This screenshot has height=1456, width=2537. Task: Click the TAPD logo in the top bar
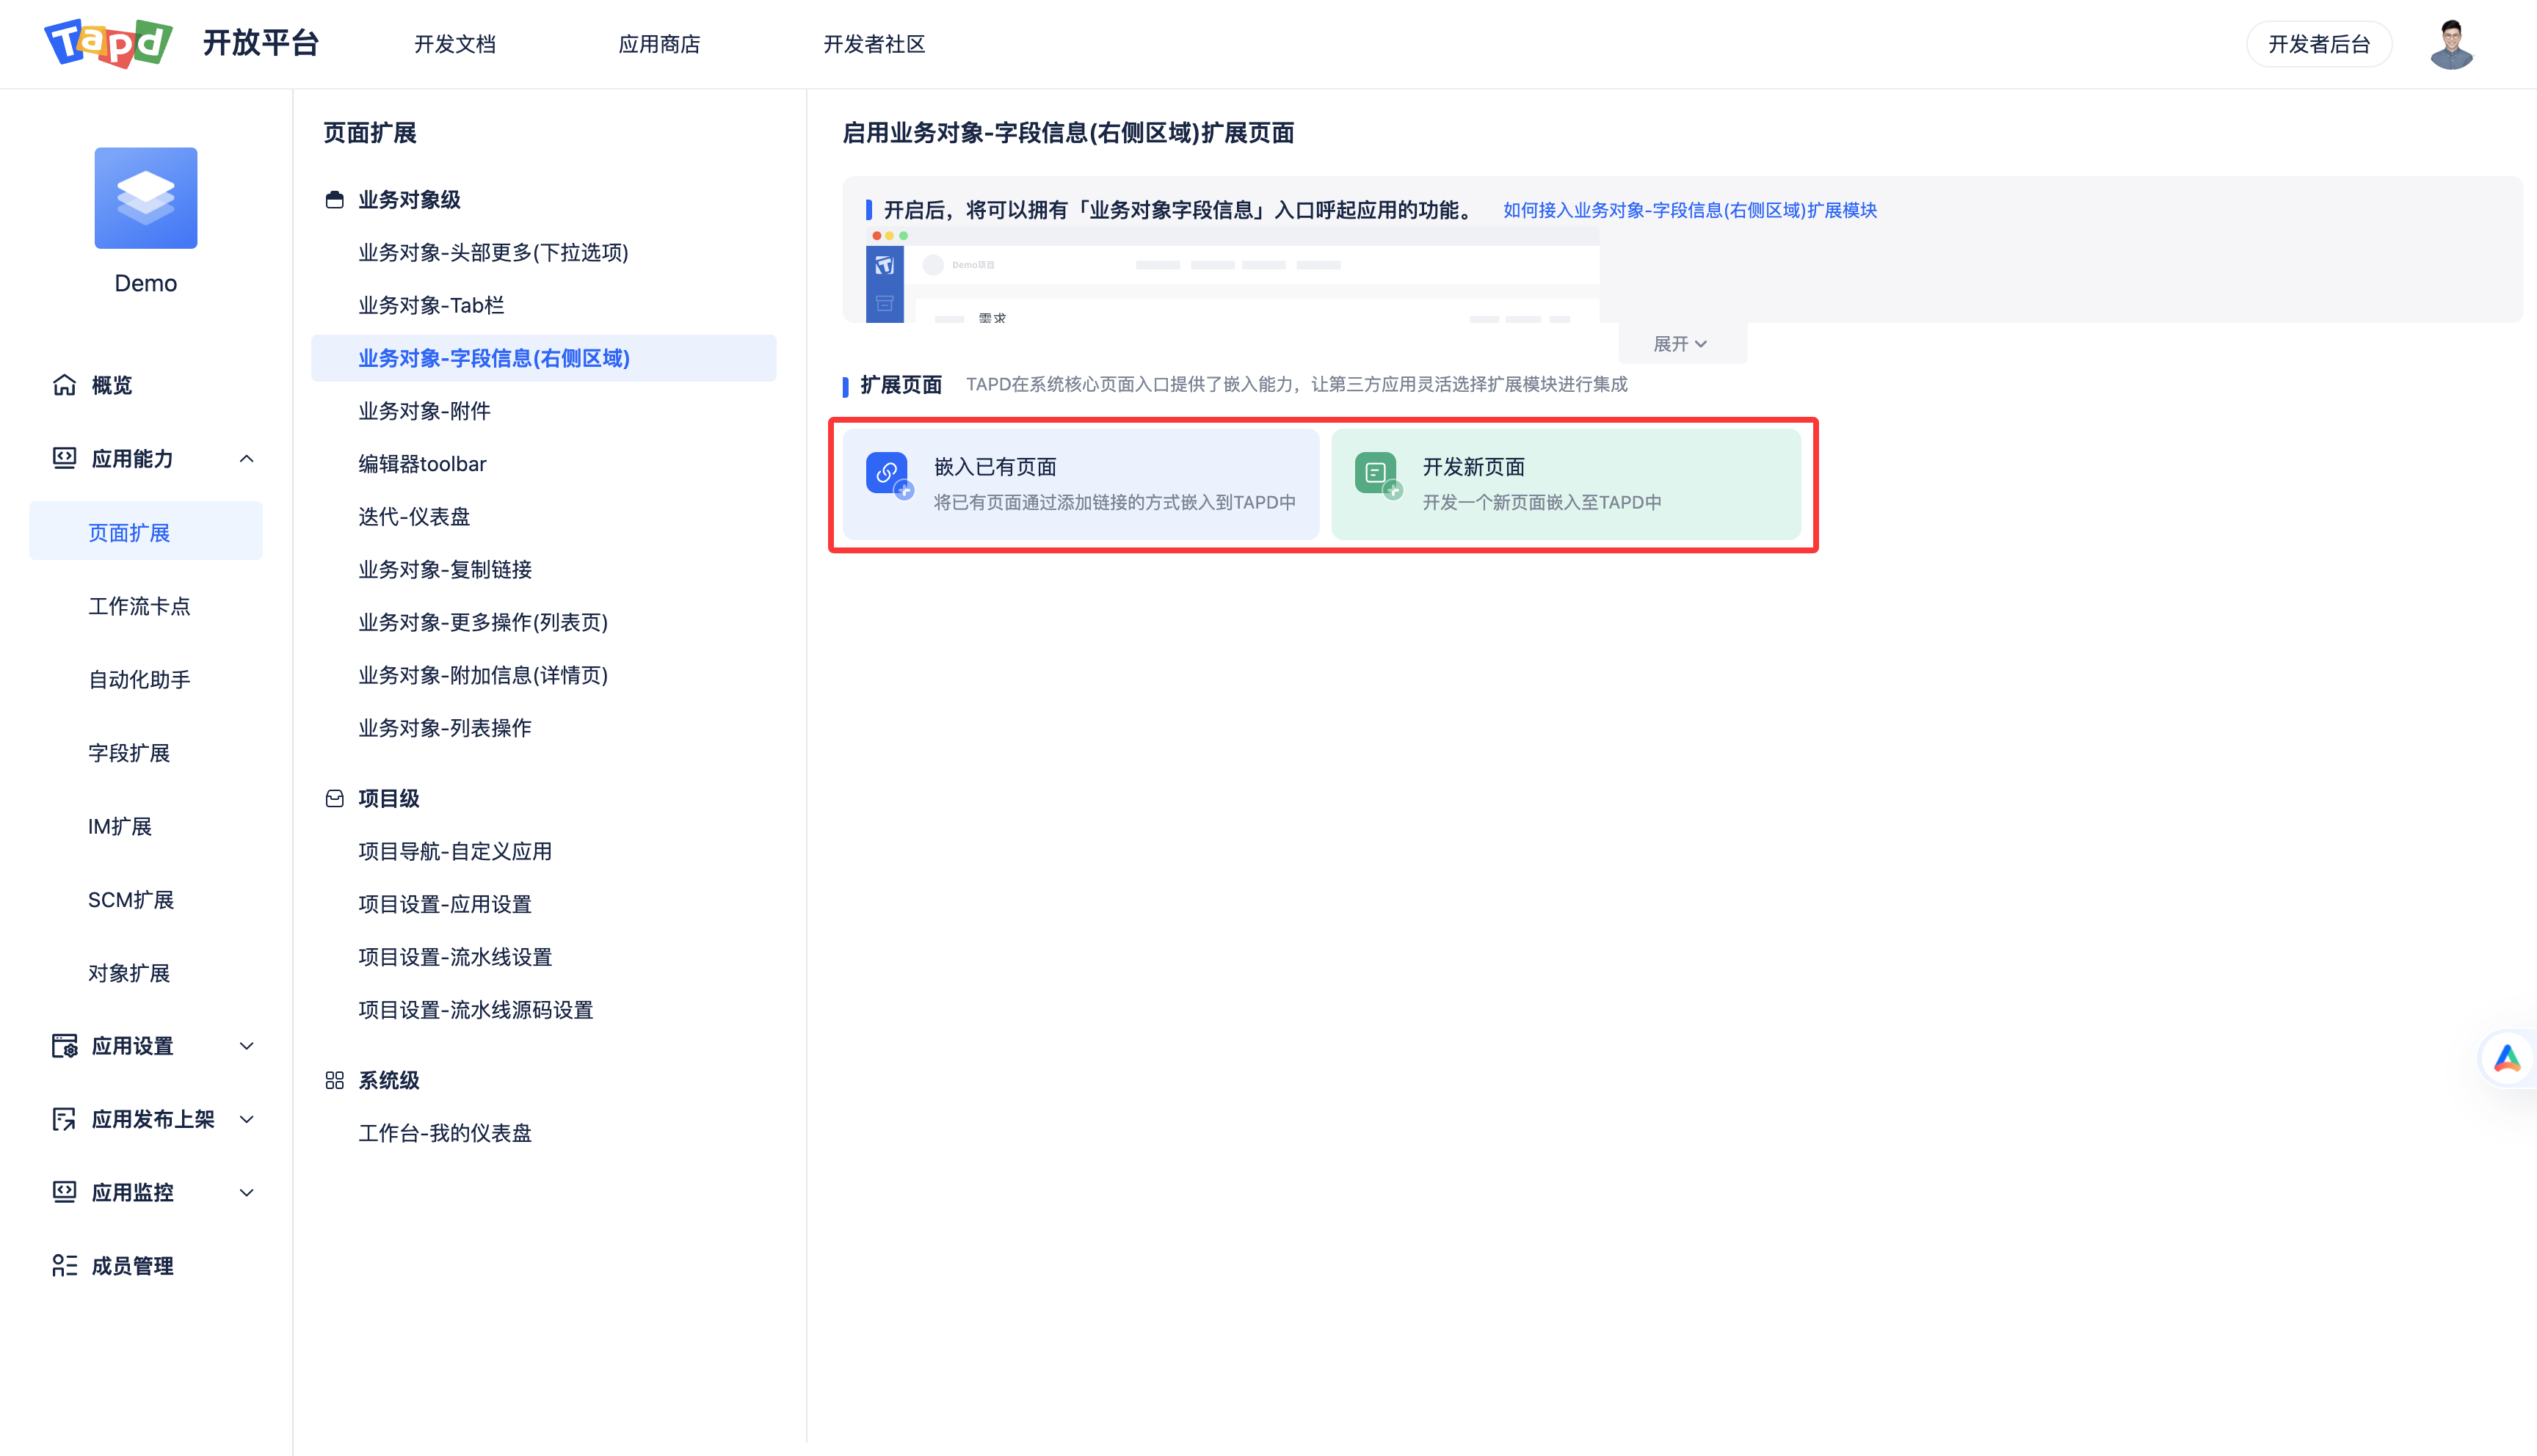pos(108,43)
